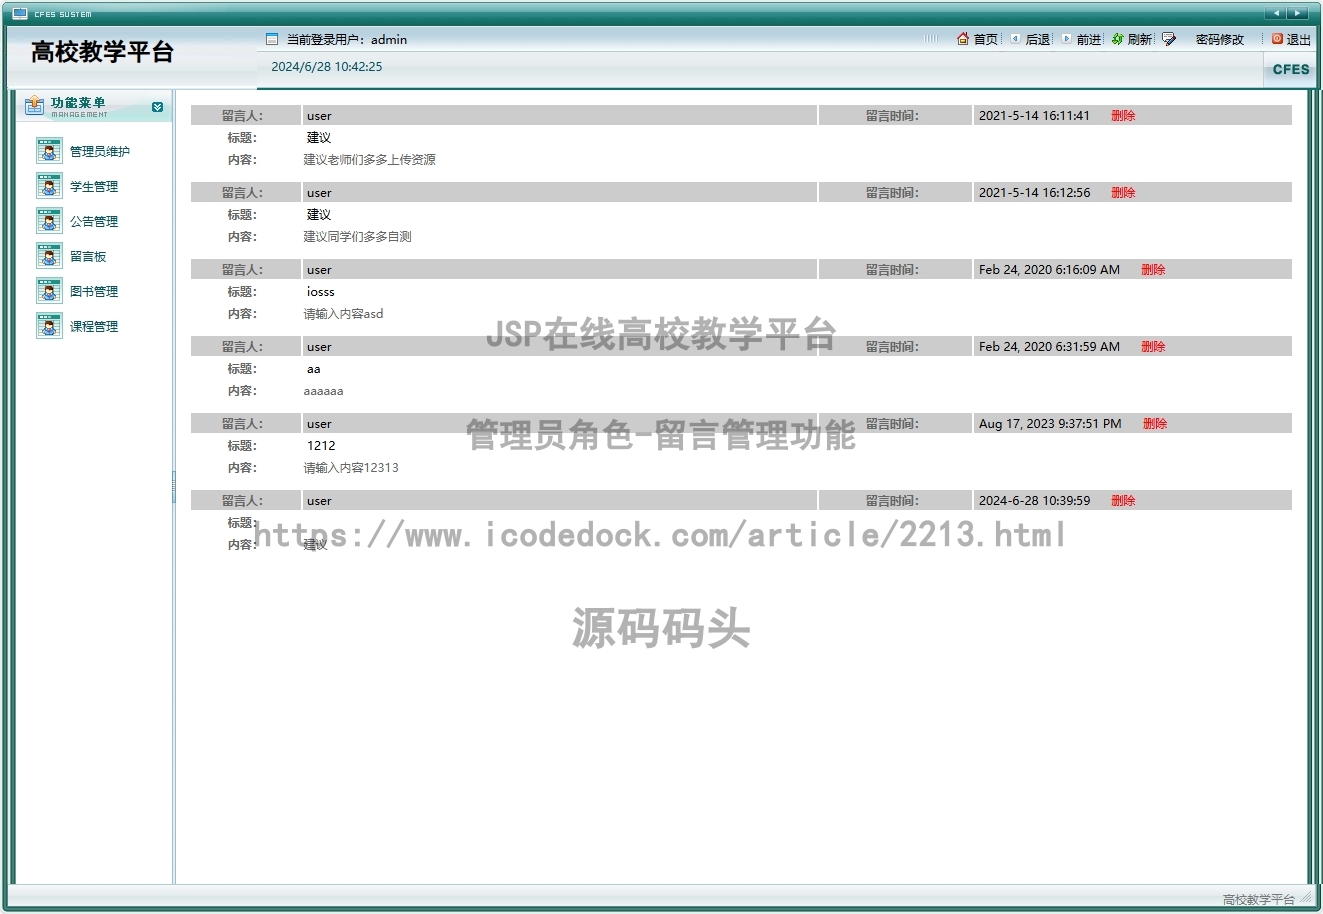The height and width of the screenshot is (914, 1323).
Task: Click the 高校教学平台 status bar label
Action: click(1258, 899)
